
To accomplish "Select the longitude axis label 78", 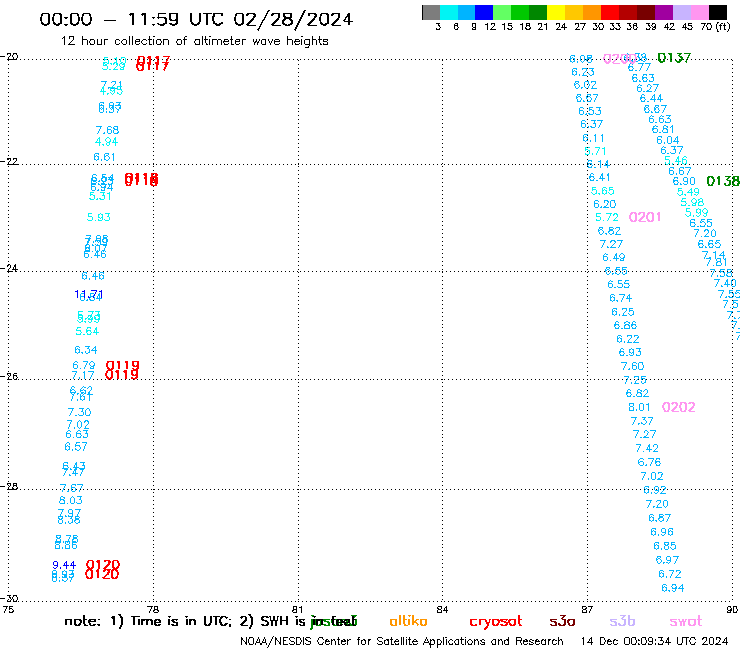I will click(x=153, y=609).
